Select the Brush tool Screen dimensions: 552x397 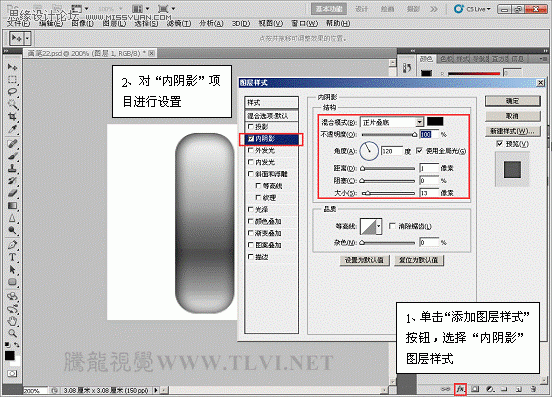12,156
